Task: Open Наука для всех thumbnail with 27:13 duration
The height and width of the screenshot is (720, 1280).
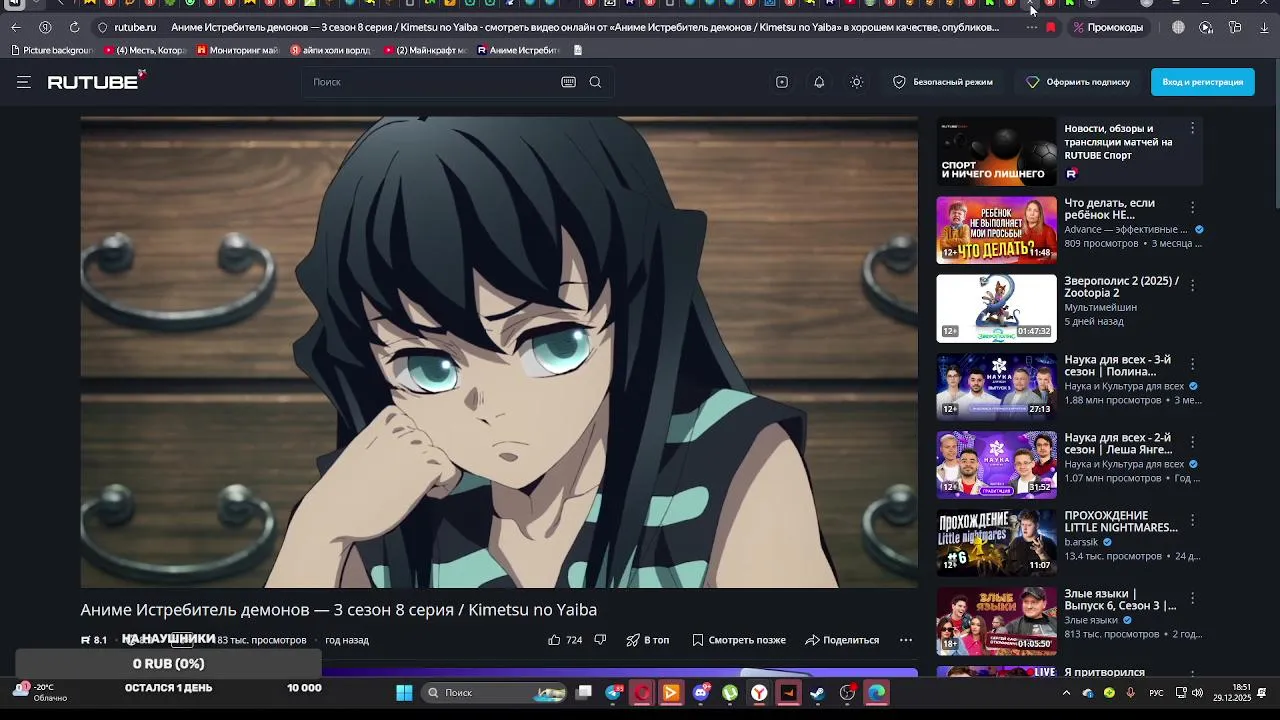Action: click(996, 386)
